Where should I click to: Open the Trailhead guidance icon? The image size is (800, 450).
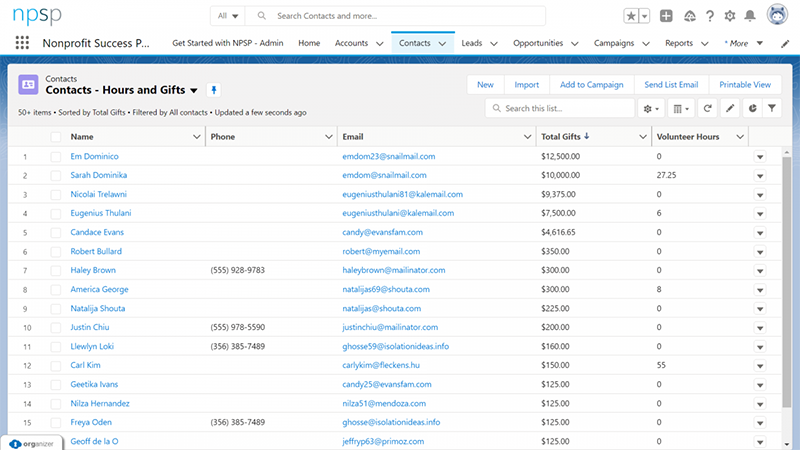coord(690,16)
